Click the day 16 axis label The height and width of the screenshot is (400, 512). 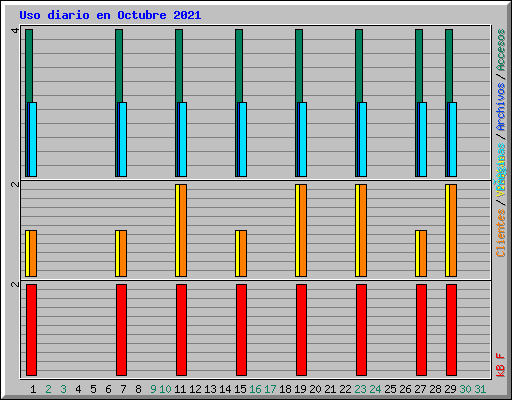point(255,389)
